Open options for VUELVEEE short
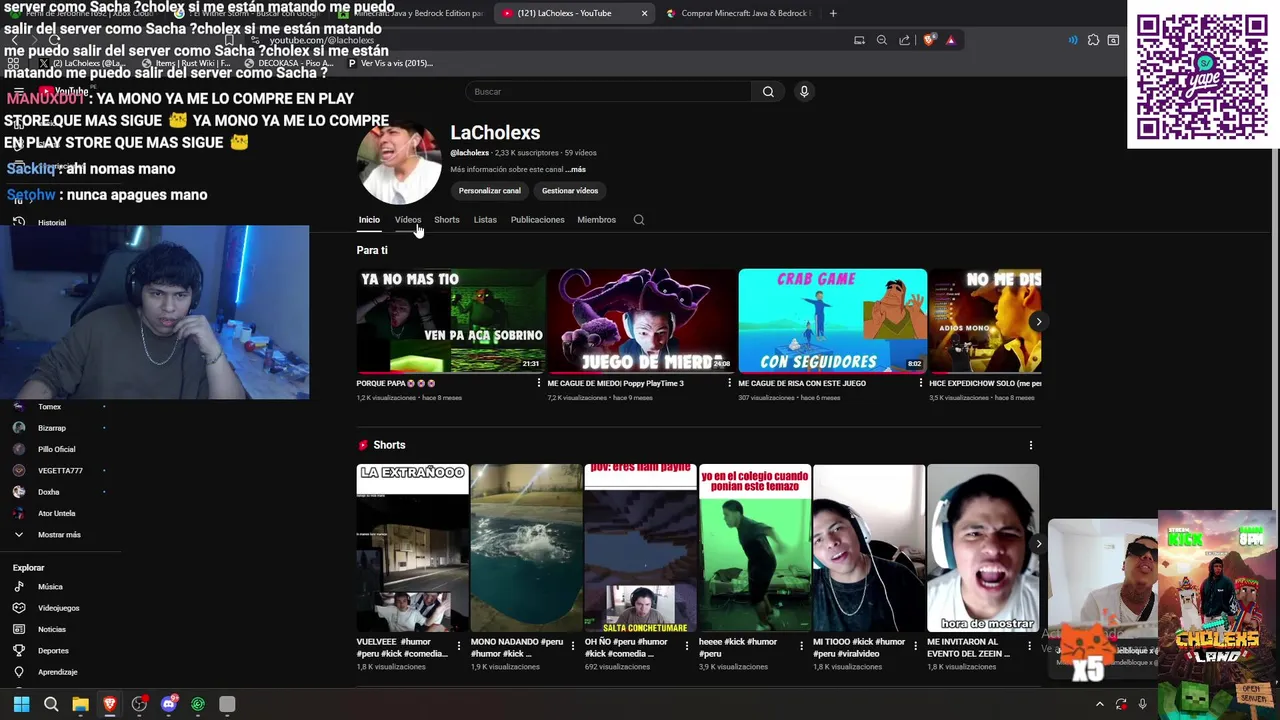 pyautogui.click(x=459, y=646)
